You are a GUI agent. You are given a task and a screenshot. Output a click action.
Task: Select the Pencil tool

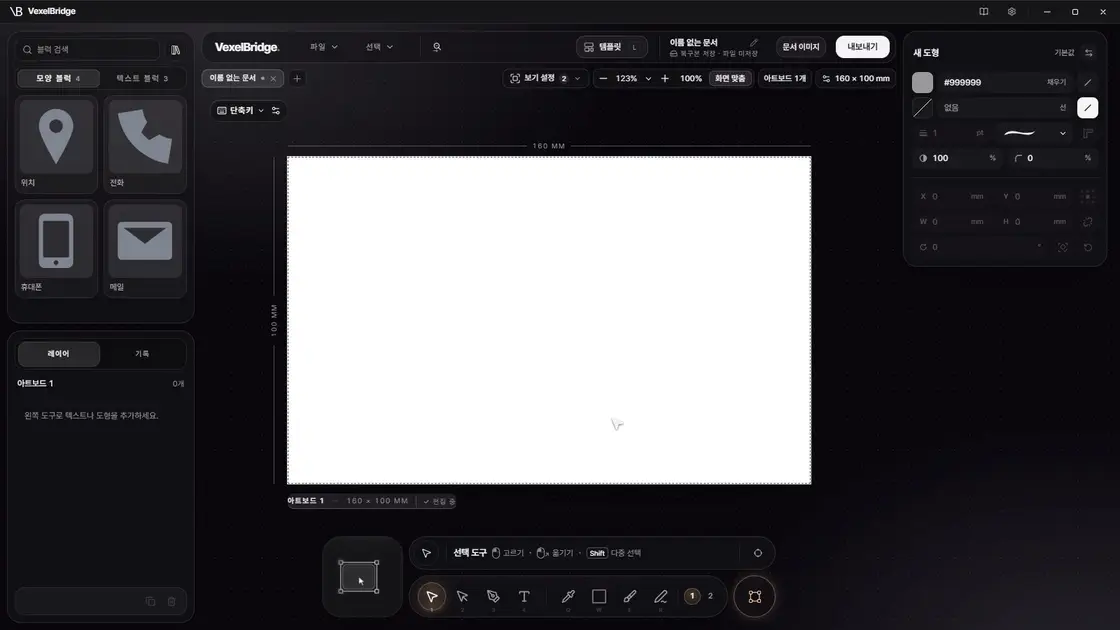tap(661, 596)
